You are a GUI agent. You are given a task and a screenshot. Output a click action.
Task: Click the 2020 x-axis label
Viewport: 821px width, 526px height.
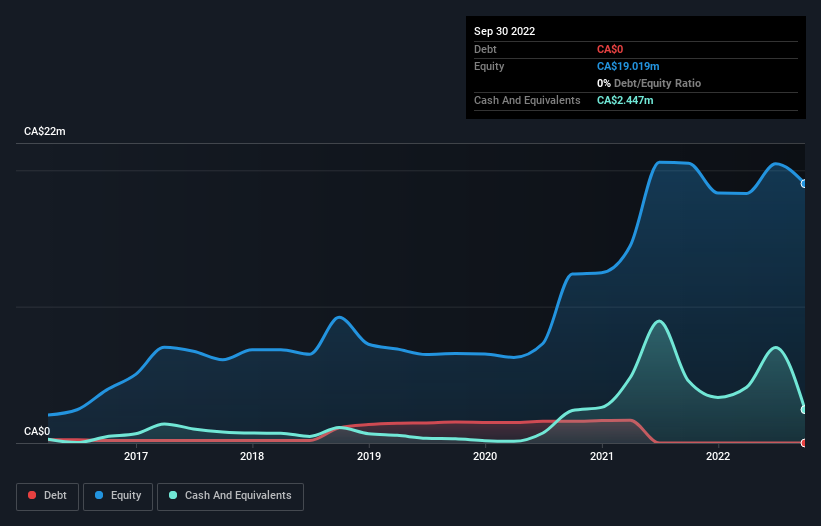[x=485, y=456]
